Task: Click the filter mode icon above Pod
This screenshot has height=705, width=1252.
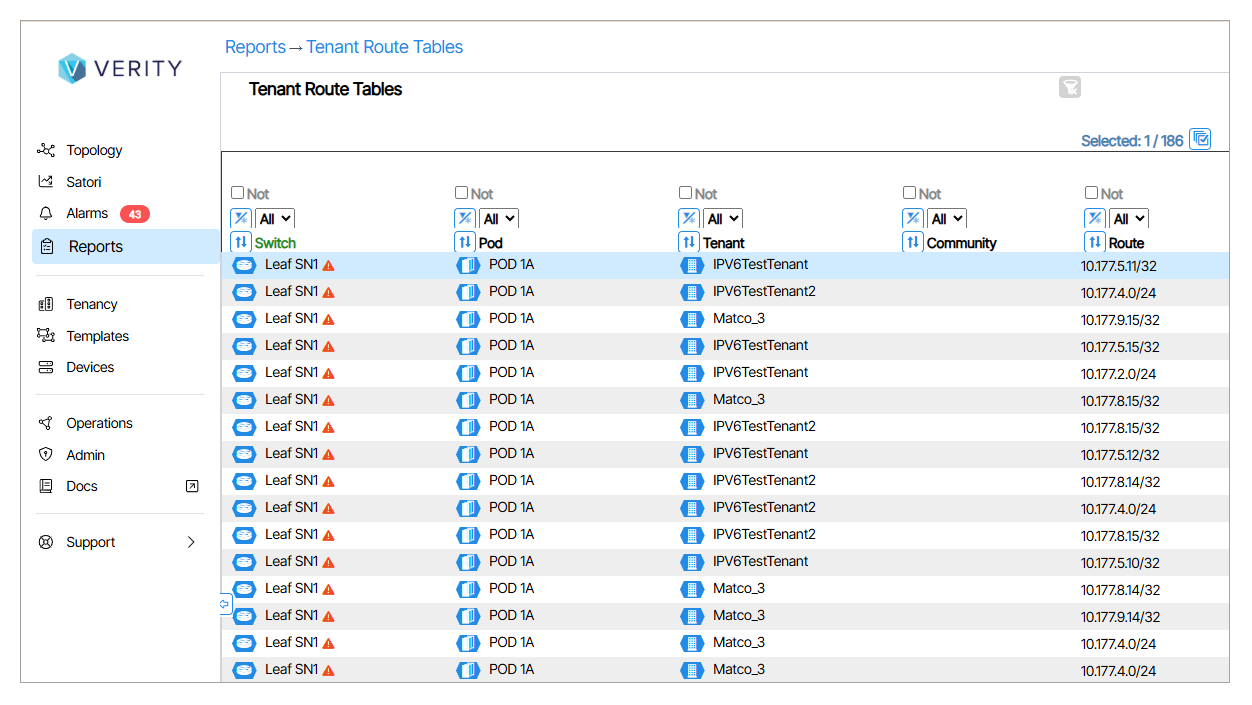Action: point(465,218)
